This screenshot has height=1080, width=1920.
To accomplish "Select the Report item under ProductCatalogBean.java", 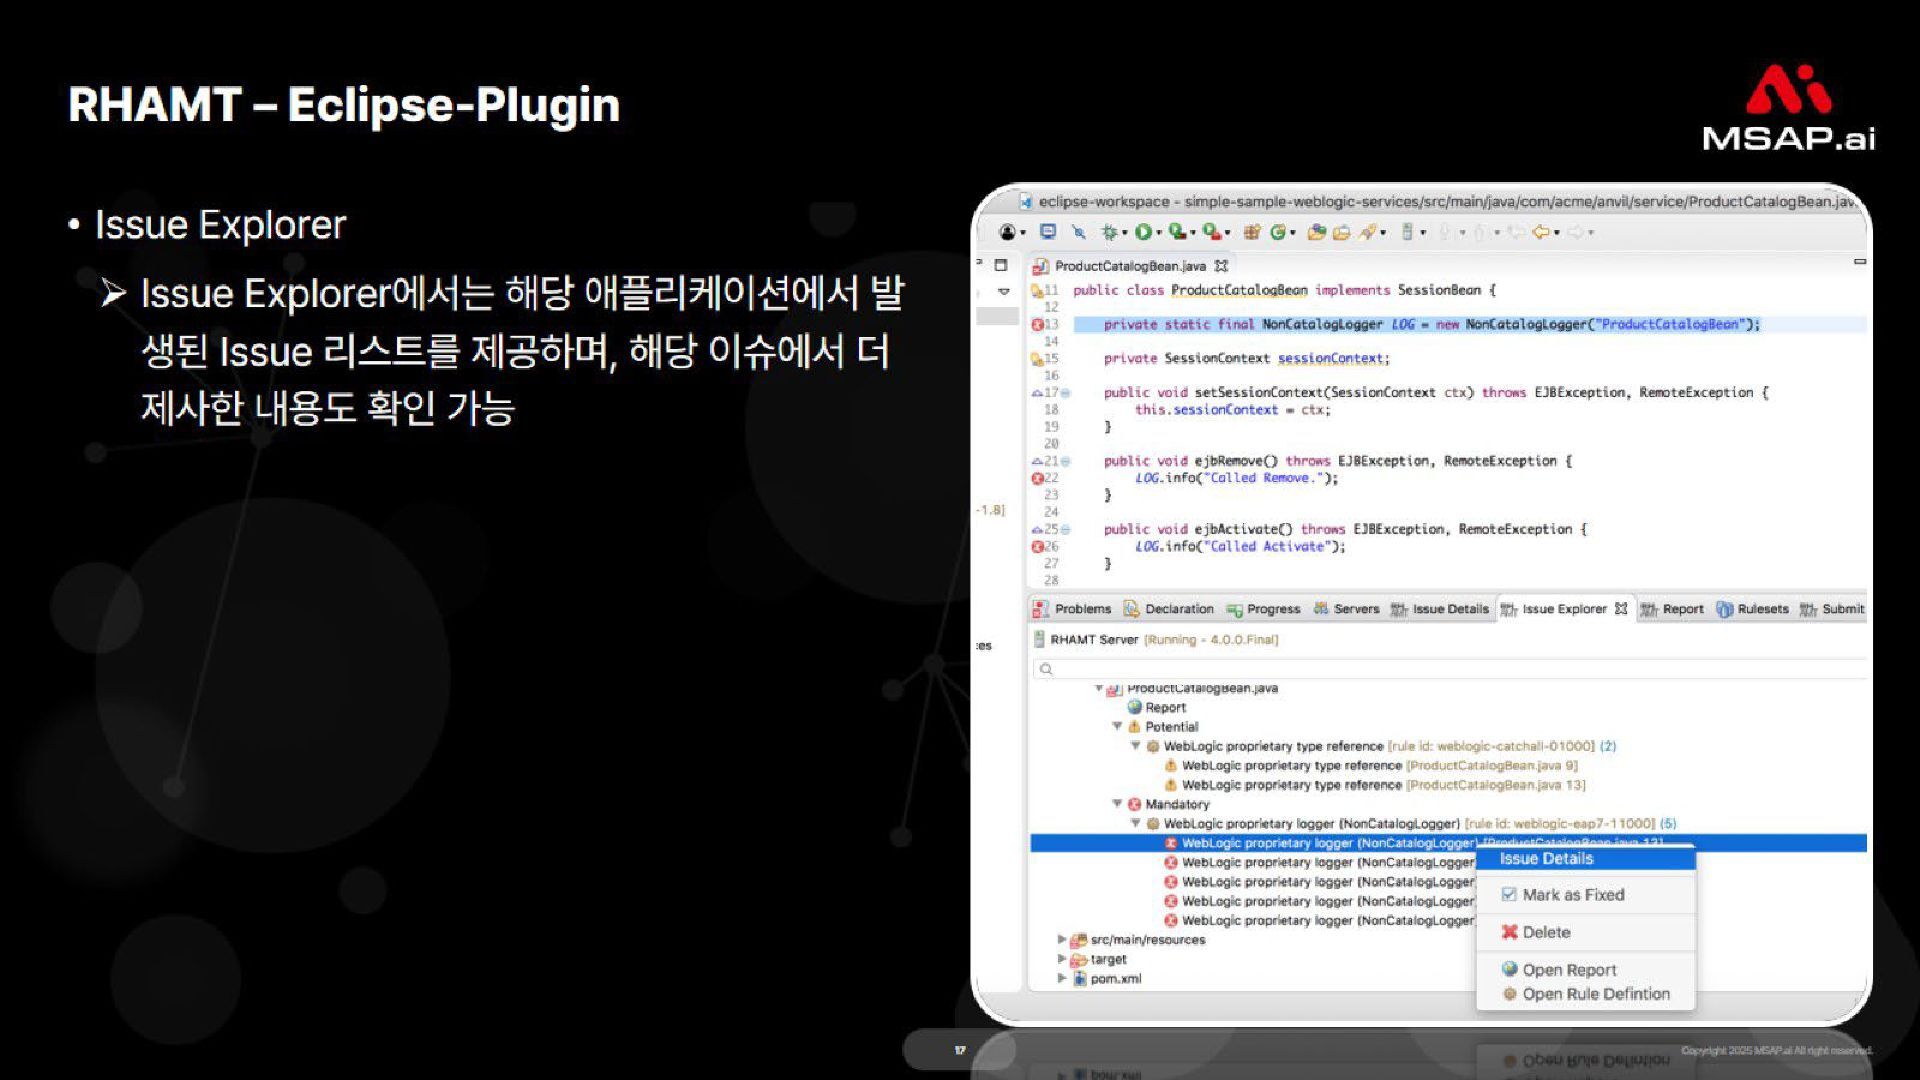I will [x=1156, y=707].
